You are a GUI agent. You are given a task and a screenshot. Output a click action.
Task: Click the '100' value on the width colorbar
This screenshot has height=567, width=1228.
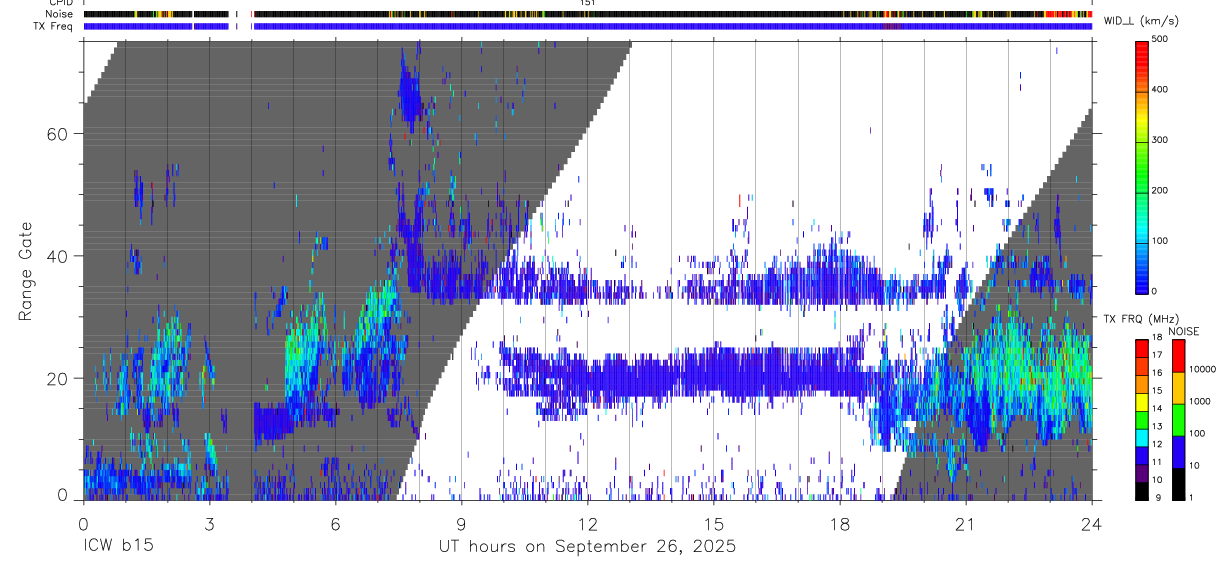click(x=1161, y=241)
